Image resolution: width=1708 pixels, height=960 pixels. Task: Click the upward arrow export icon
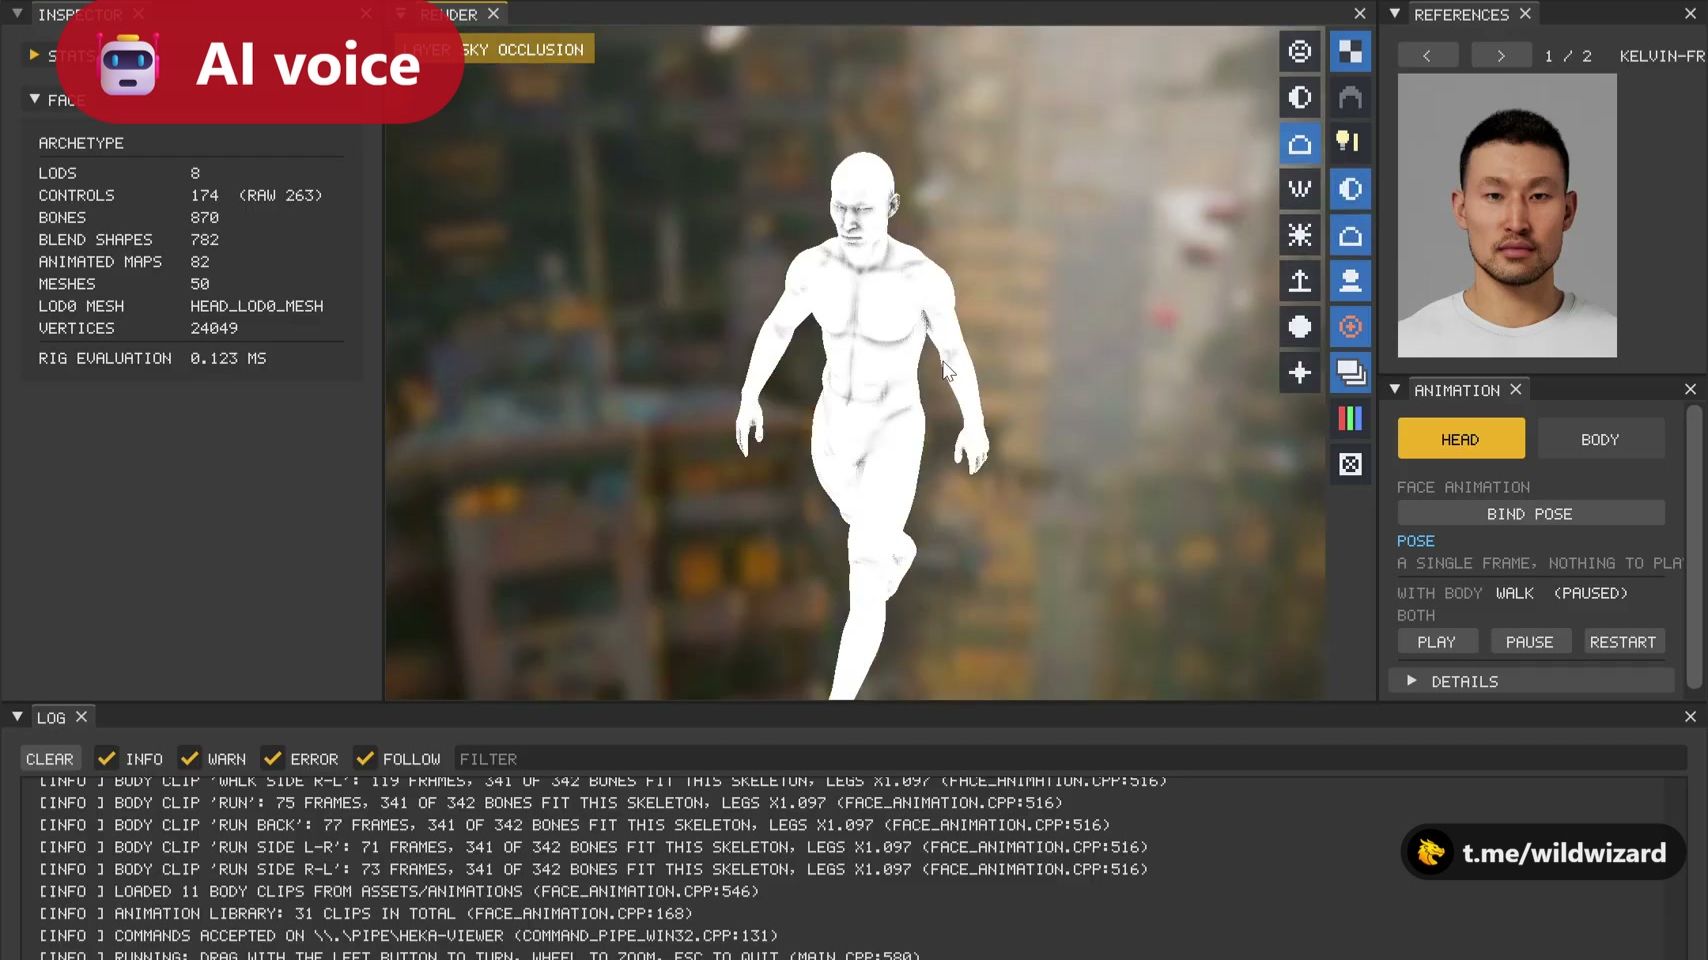pyautogui.click(x=1299, y=281)
